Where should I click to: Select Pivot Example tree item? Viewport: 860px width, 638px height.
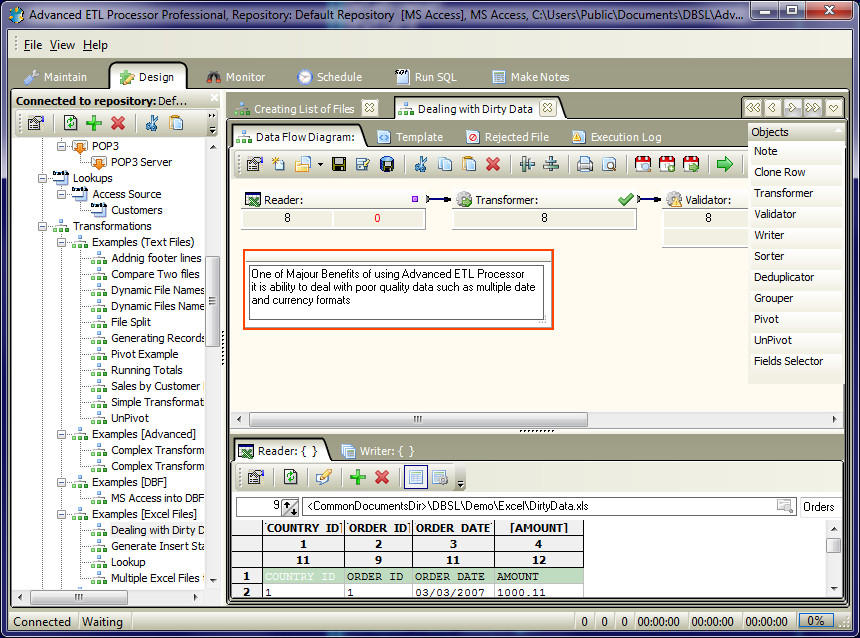(x=144, y=354)
